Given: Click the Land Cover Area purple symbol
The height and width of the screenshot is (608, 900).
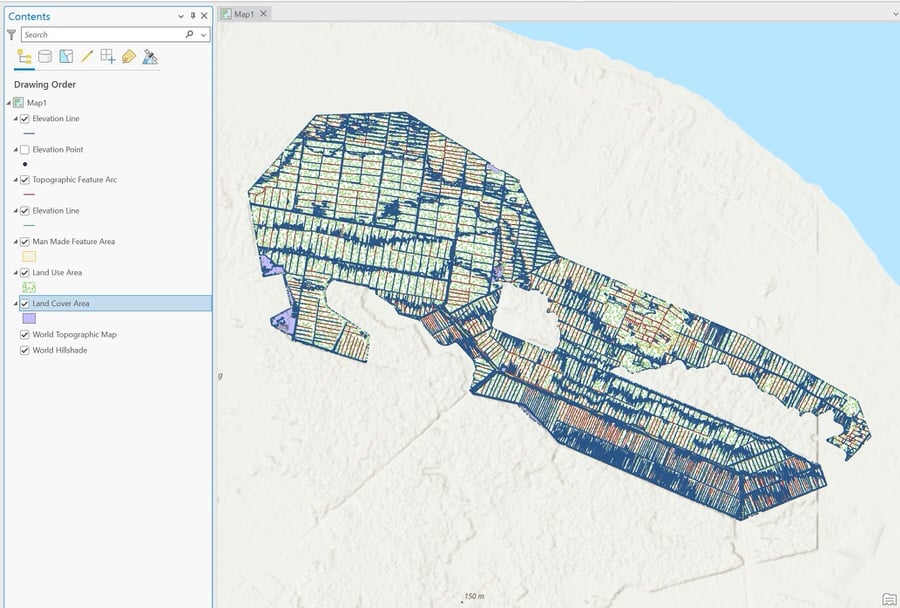Looking at the screenshot, I should coord(29,318).
